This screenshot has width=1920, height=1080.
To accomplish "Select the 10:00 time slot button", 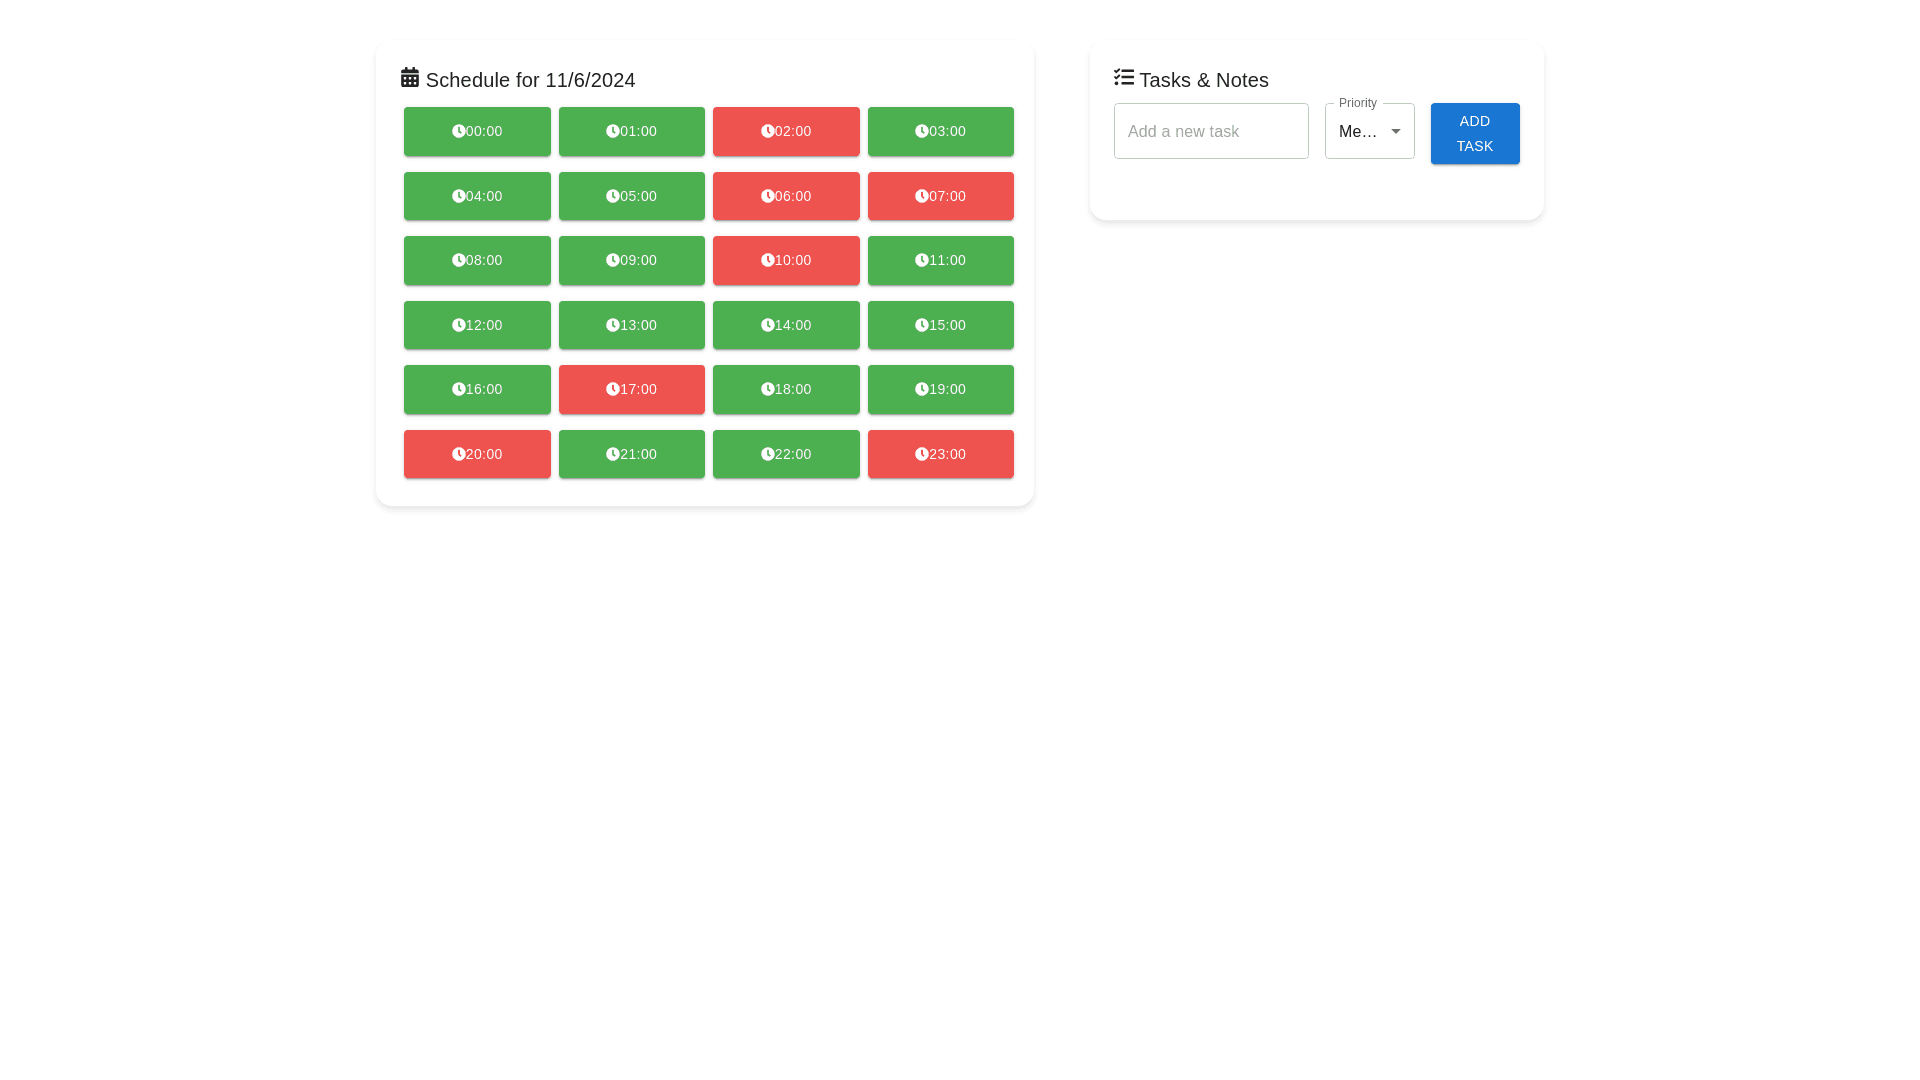I will point(785,260).
